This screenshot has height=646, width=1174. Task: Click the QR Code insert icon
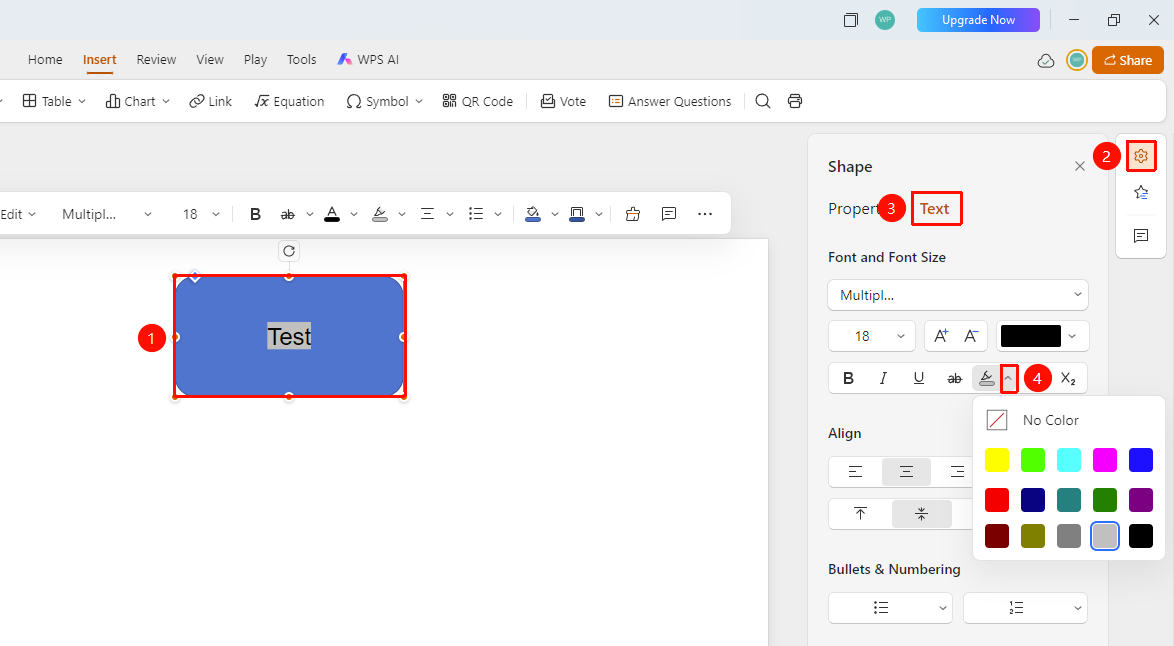click(x=449, y=101)
